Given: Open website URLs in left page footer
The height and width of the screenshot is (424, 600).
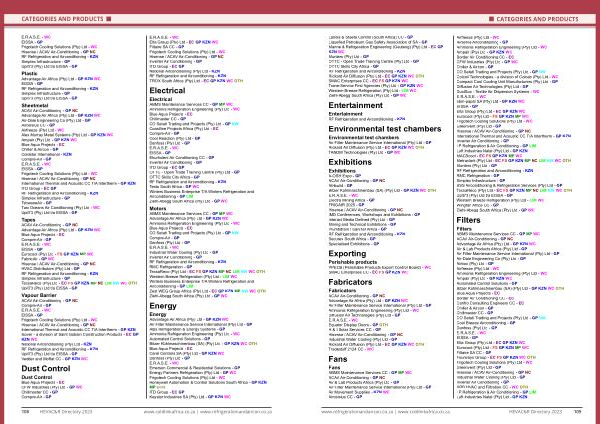Looking at the screenshot, I should tap(208, 412).
